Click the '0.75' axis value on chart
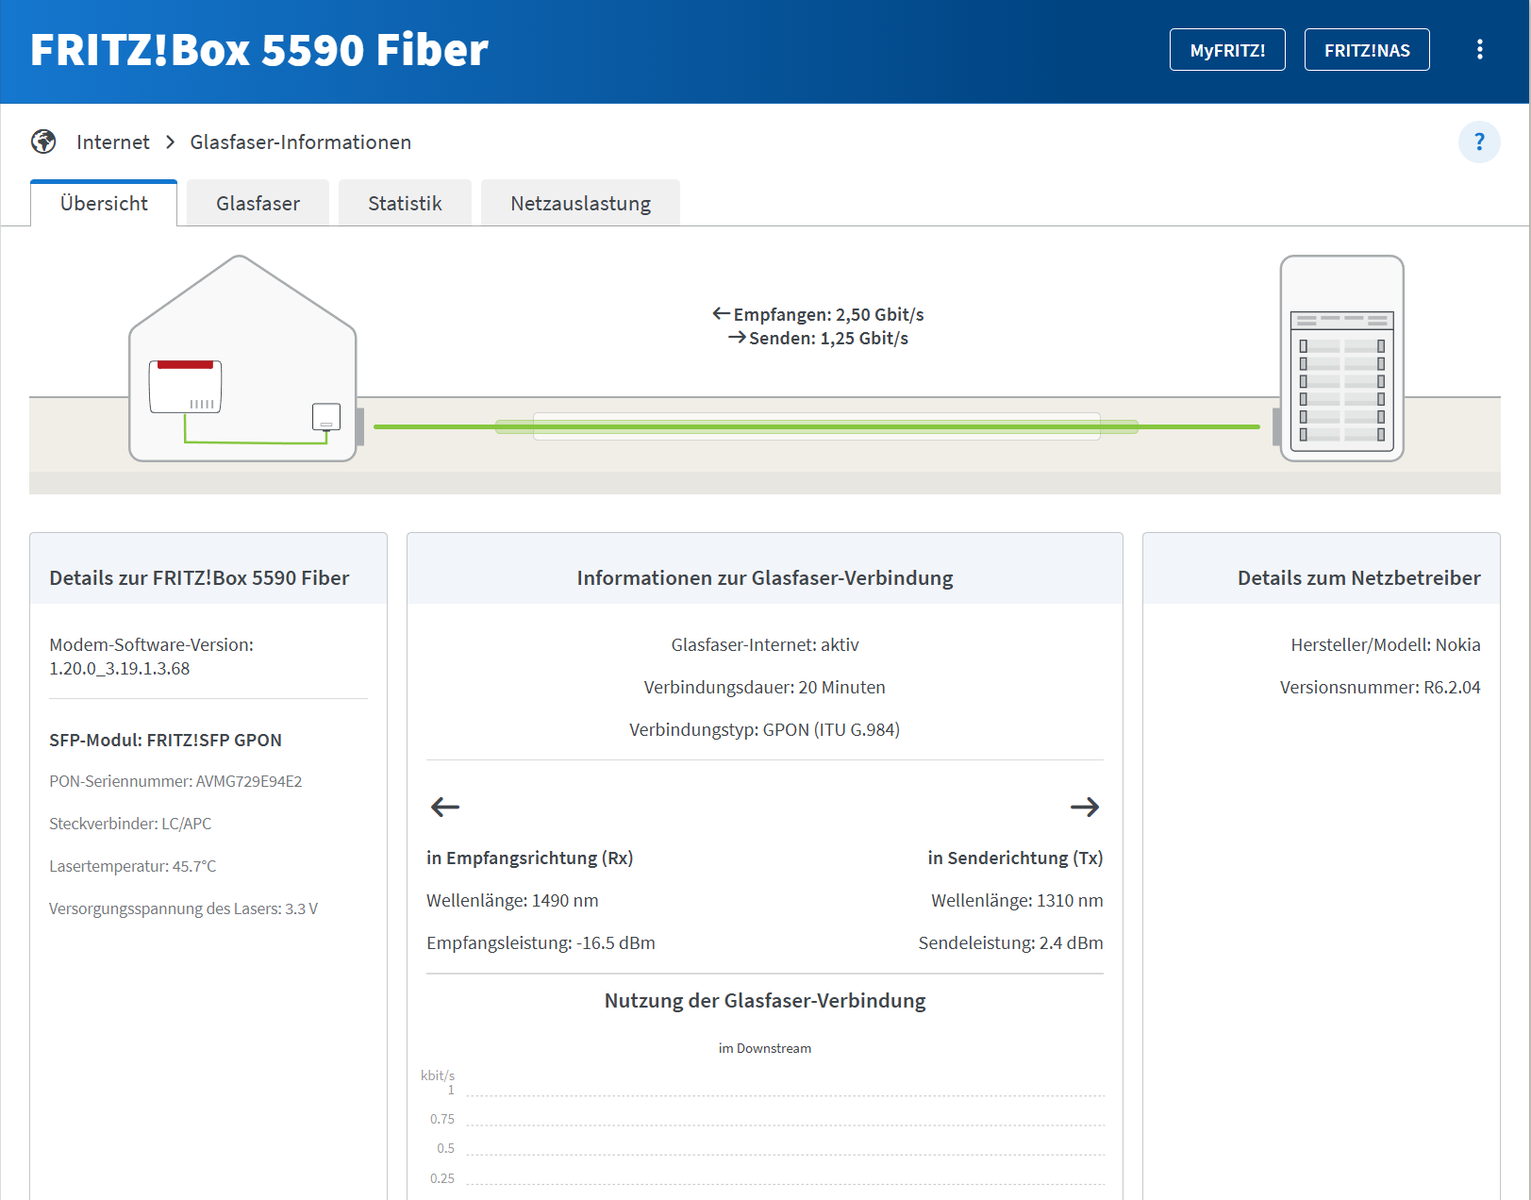Viewport: 1531px width, 1200px height. click(x=442, y=1119)
